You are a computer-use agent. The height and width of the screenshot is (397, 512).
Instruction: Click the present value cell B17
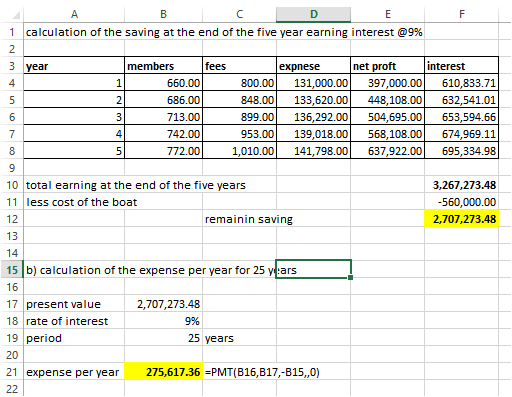pyautogui.click(x=163, y=304)
